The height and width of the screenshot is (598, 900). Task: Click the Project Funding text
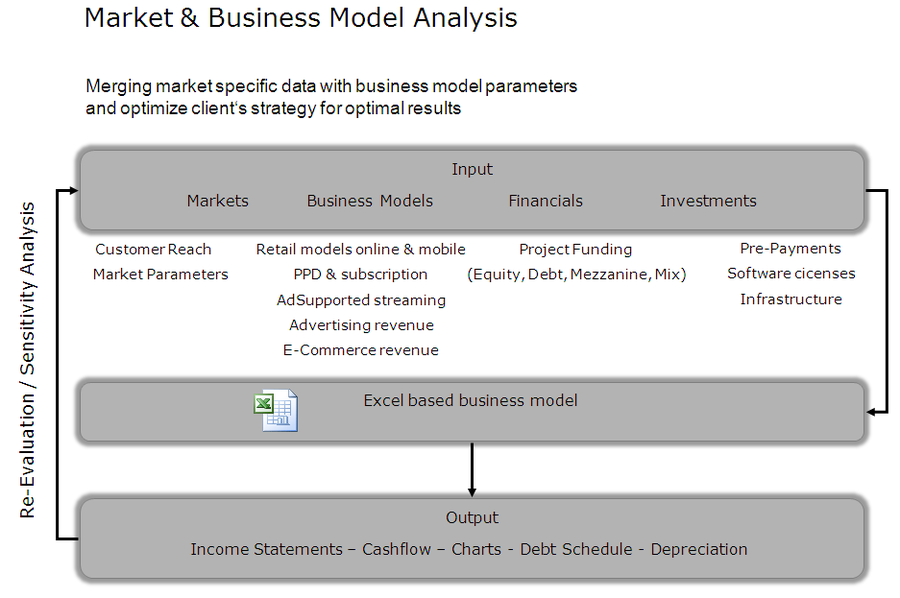[575, 249]
